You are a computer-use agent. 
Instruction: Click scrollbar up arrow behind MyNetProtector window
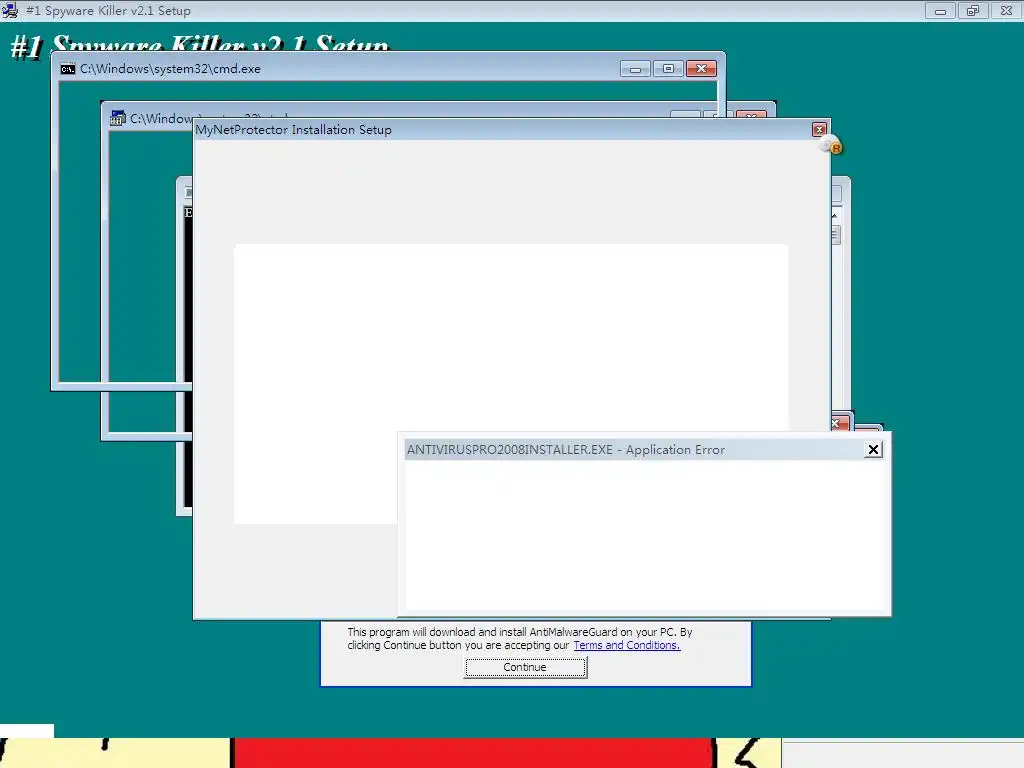tap(835, 215)
